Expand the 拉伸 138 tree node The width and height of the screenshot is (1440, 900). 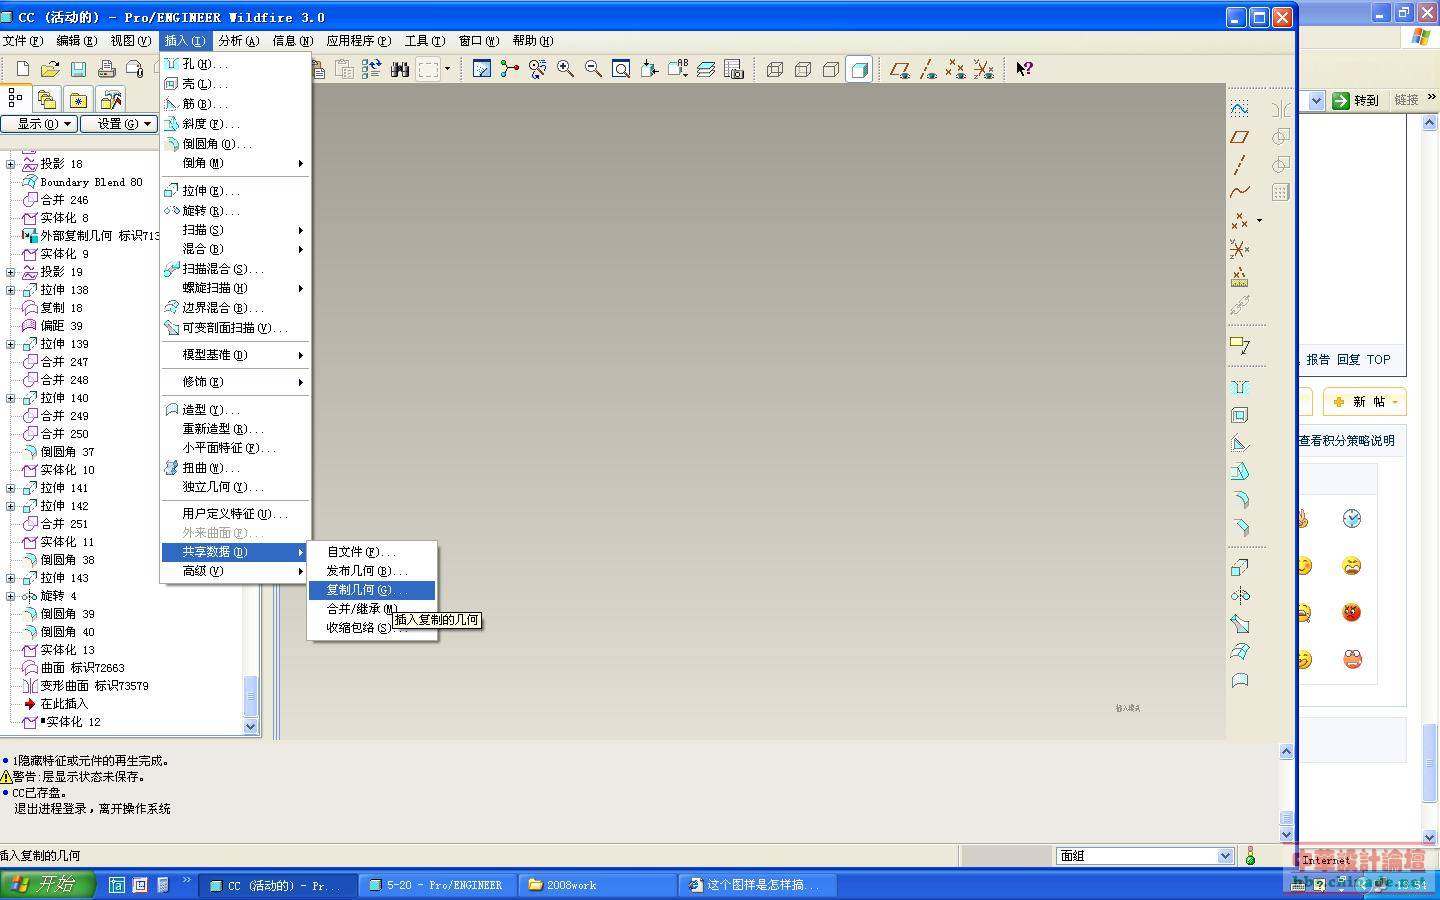11,290
